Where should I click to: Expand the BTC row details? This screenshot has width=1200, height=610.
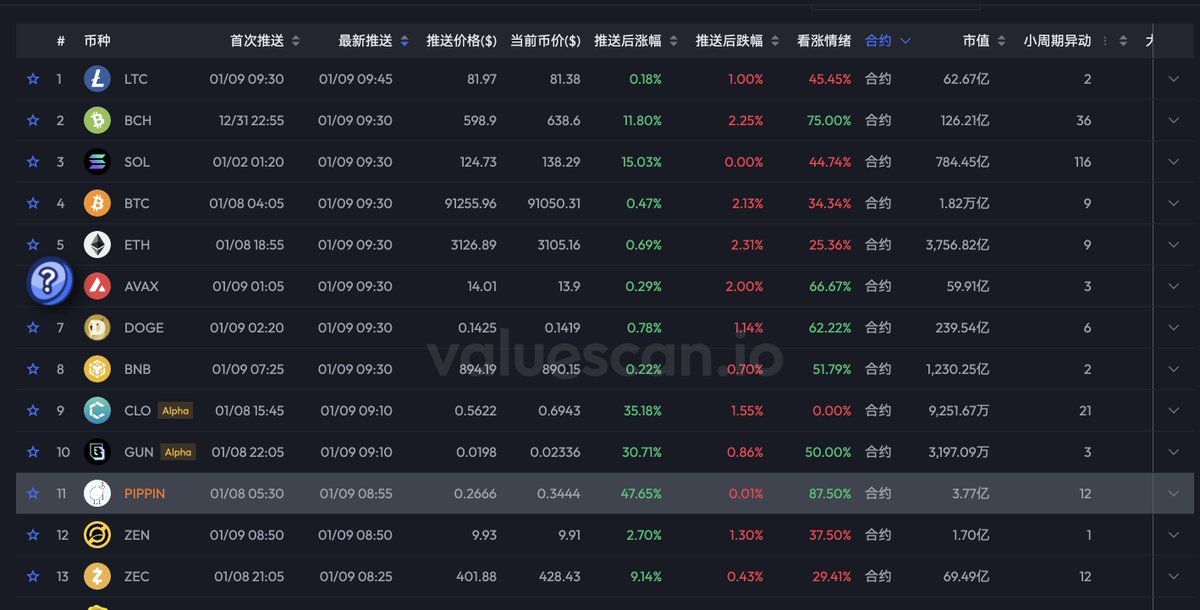coord(1174,203)
